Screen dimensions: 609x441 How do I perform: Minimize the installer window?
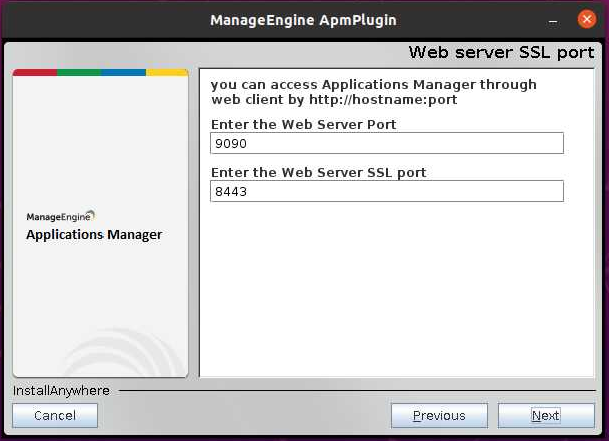click(x=553, y=21)
